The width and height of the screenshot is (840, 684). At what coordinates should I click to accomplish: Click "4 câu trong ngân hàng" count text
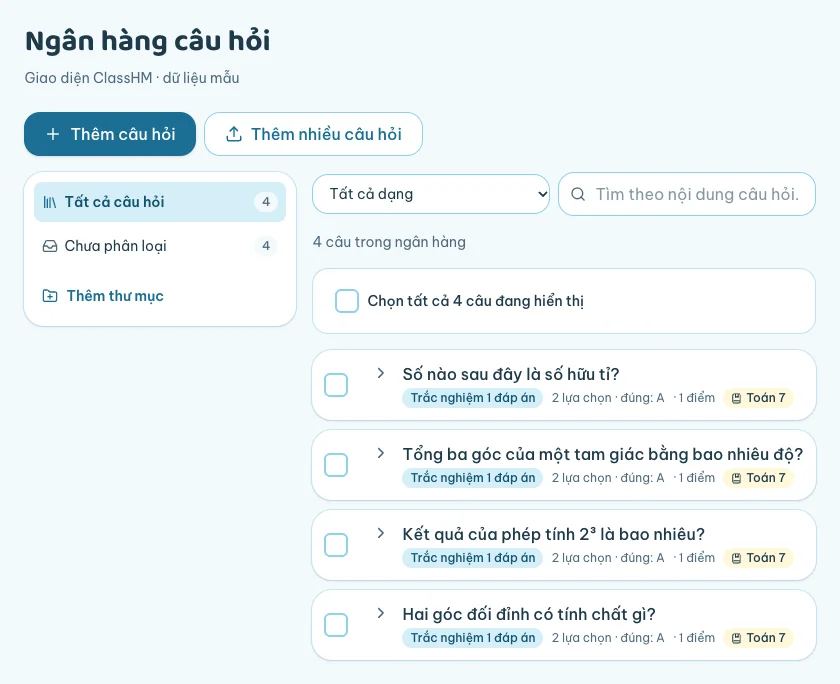pos(389,242)
